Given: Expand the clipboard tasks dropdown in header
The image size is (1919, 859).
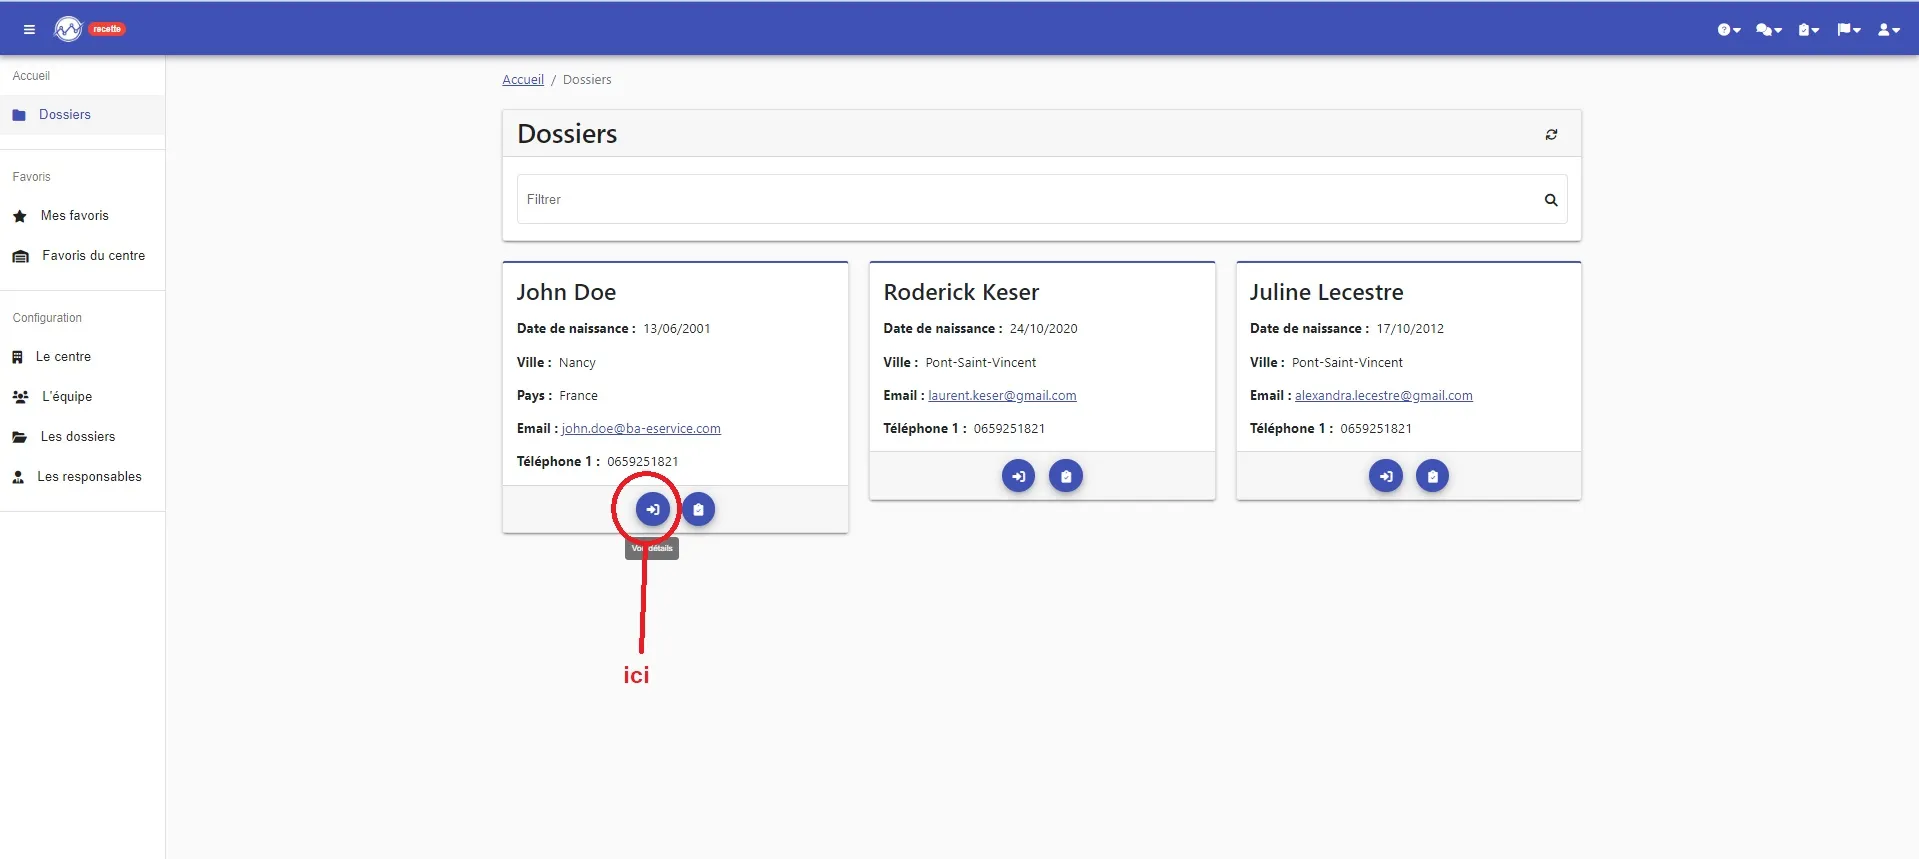Looking at the screenshot, I should click(1809, 30).
